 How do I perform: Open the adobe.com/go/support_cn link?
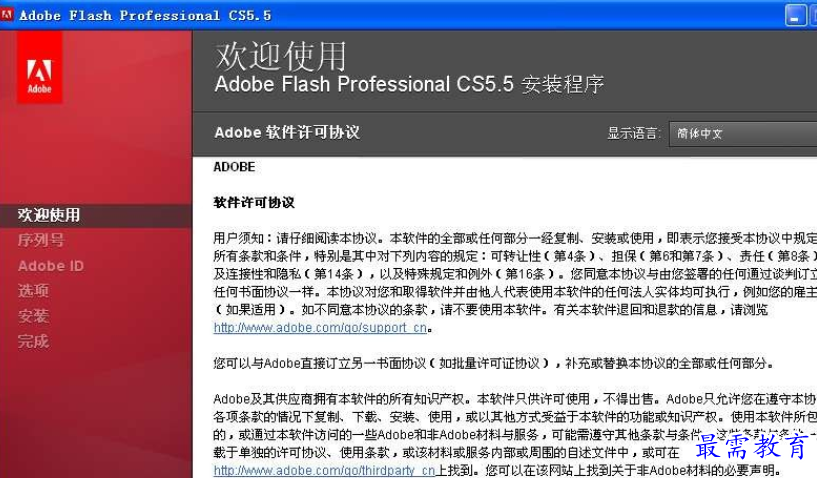(x=320, y=328)
